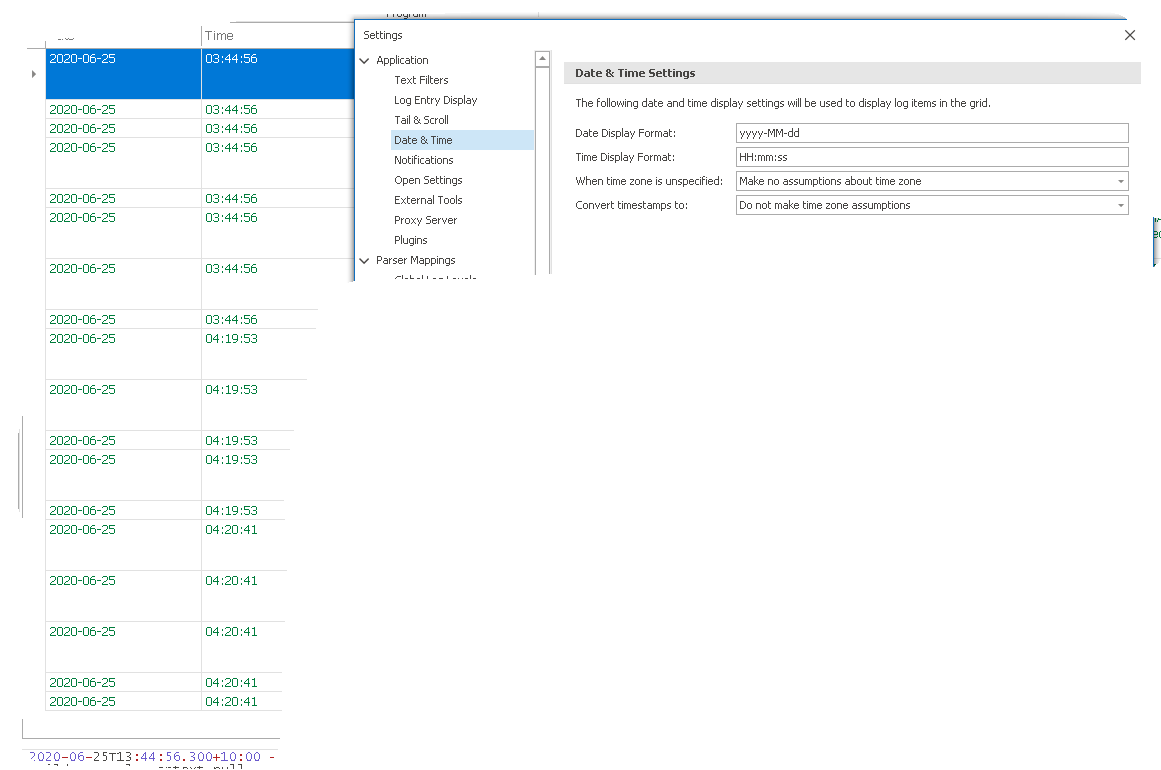Viewport: 1161px width, 770px height.
Task: Select Open Settings tree item
Action: 428,180
